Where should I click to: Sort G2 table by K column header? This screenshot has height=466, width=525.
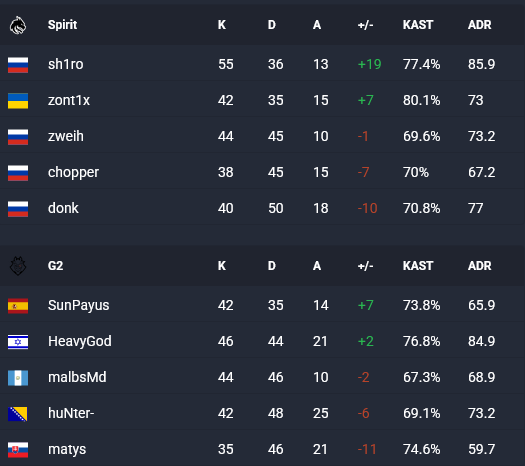coord(222,266)
